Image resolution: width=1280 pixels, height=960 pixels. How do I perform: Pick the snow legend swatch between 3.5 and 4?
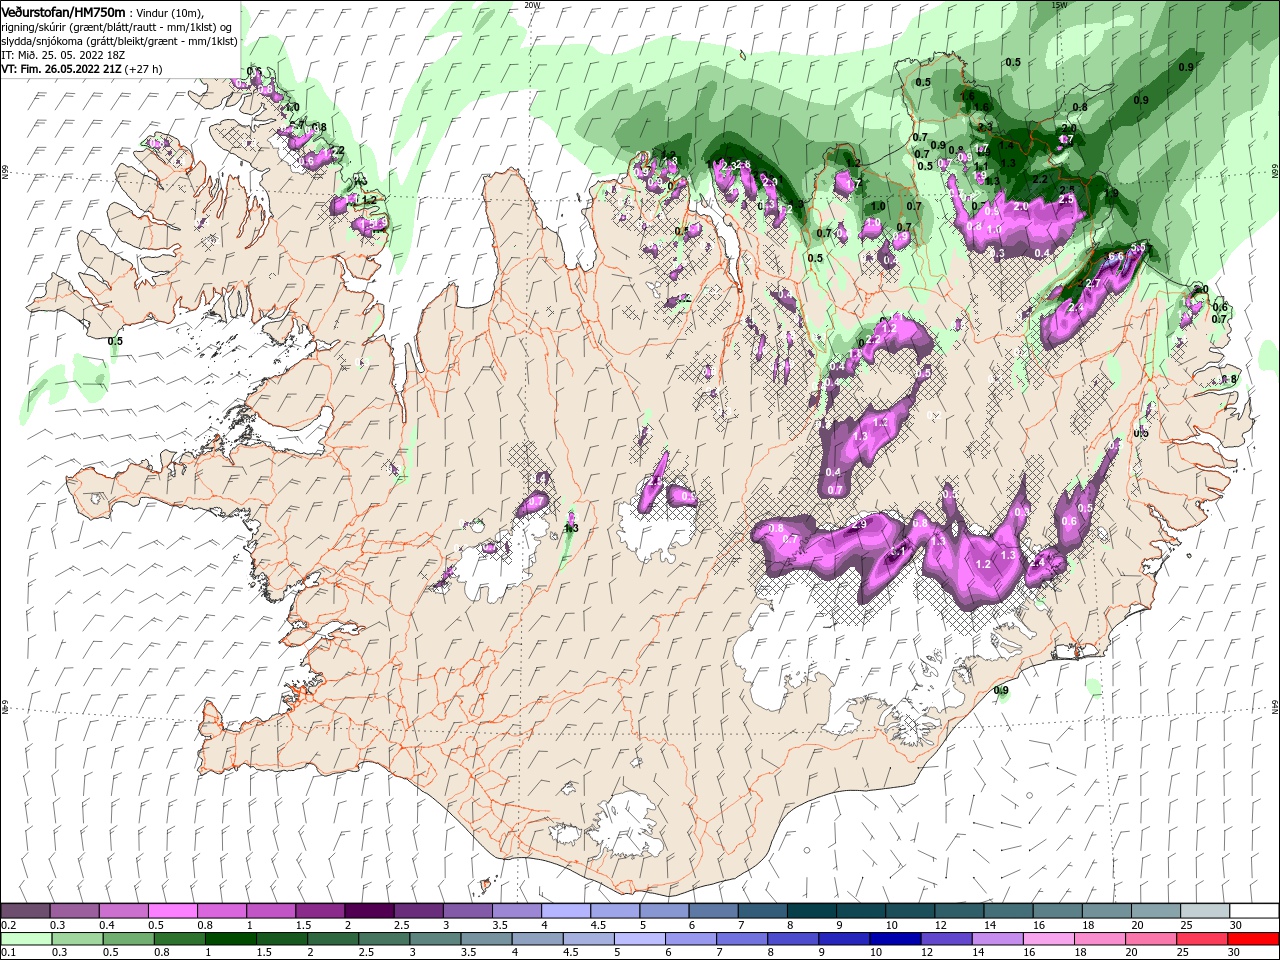point(517,911)
